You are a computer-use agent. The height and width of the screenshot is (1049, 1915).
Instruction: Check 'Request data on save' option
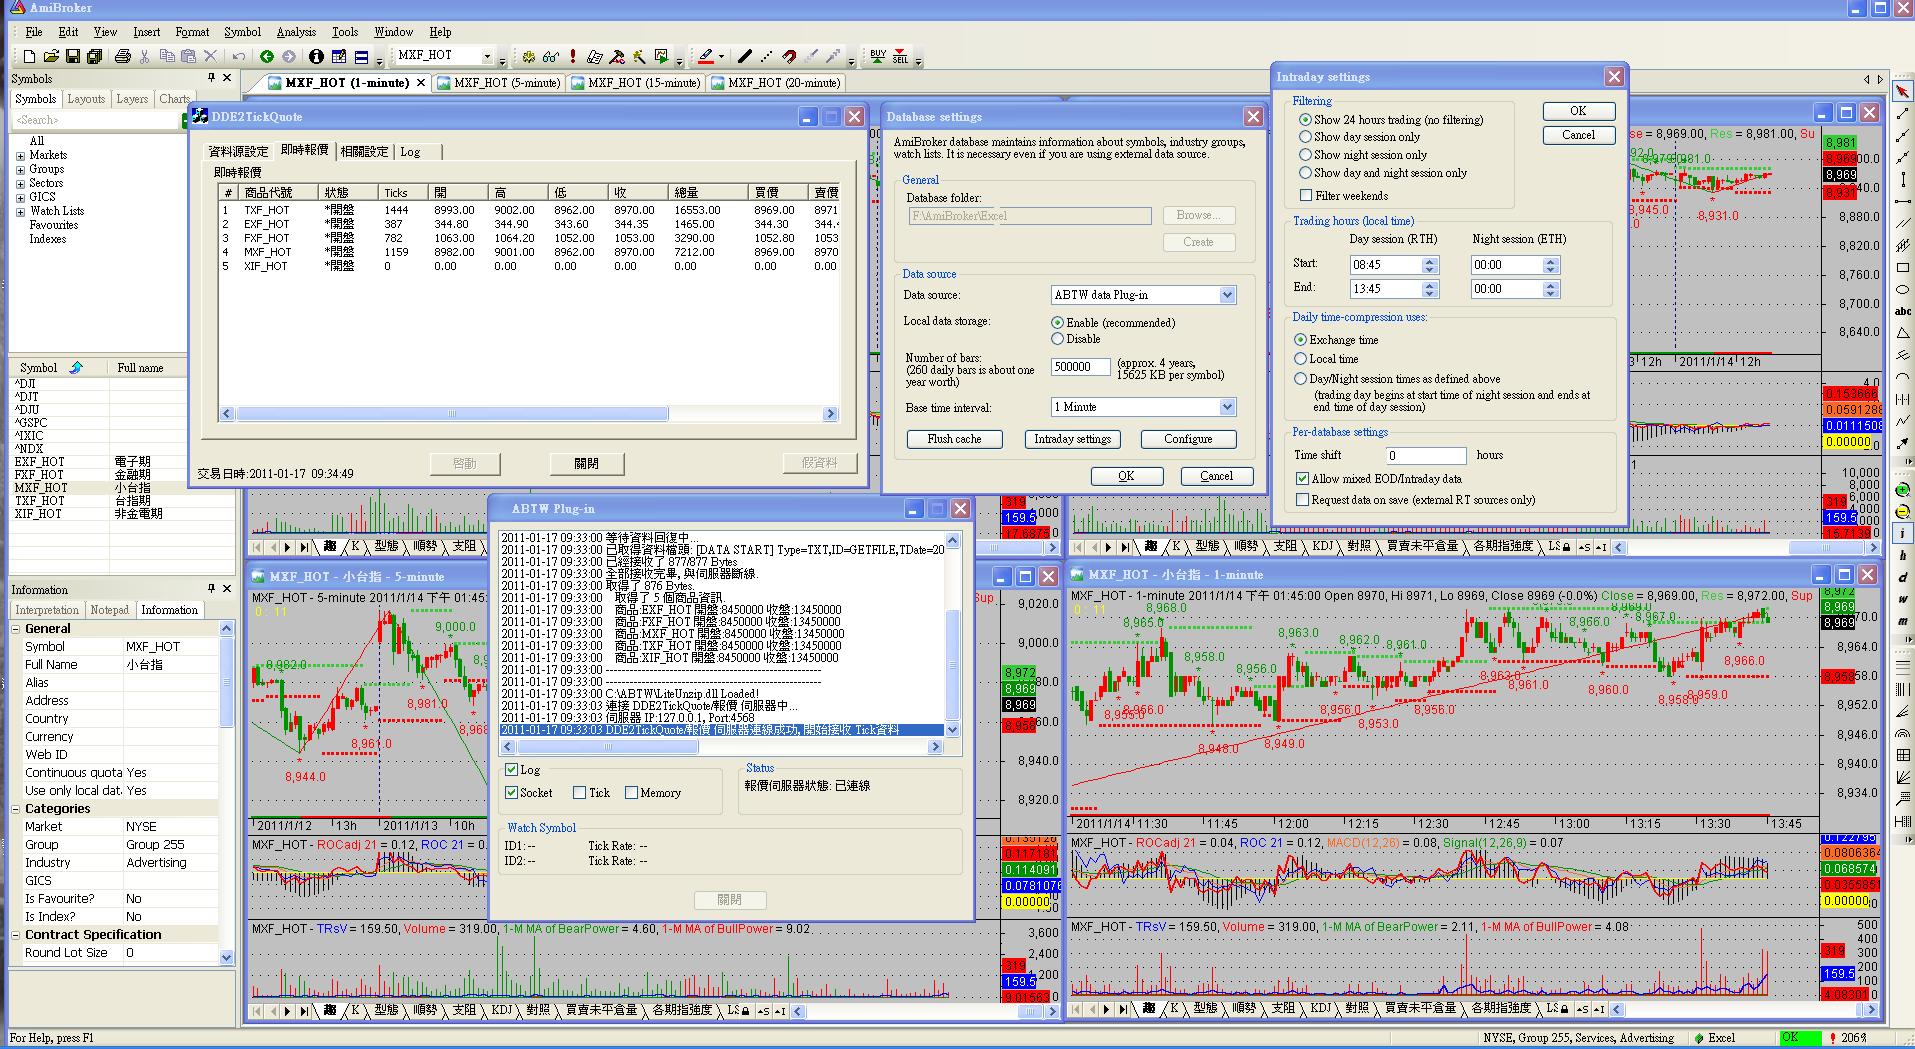(x=1303, y=500)
